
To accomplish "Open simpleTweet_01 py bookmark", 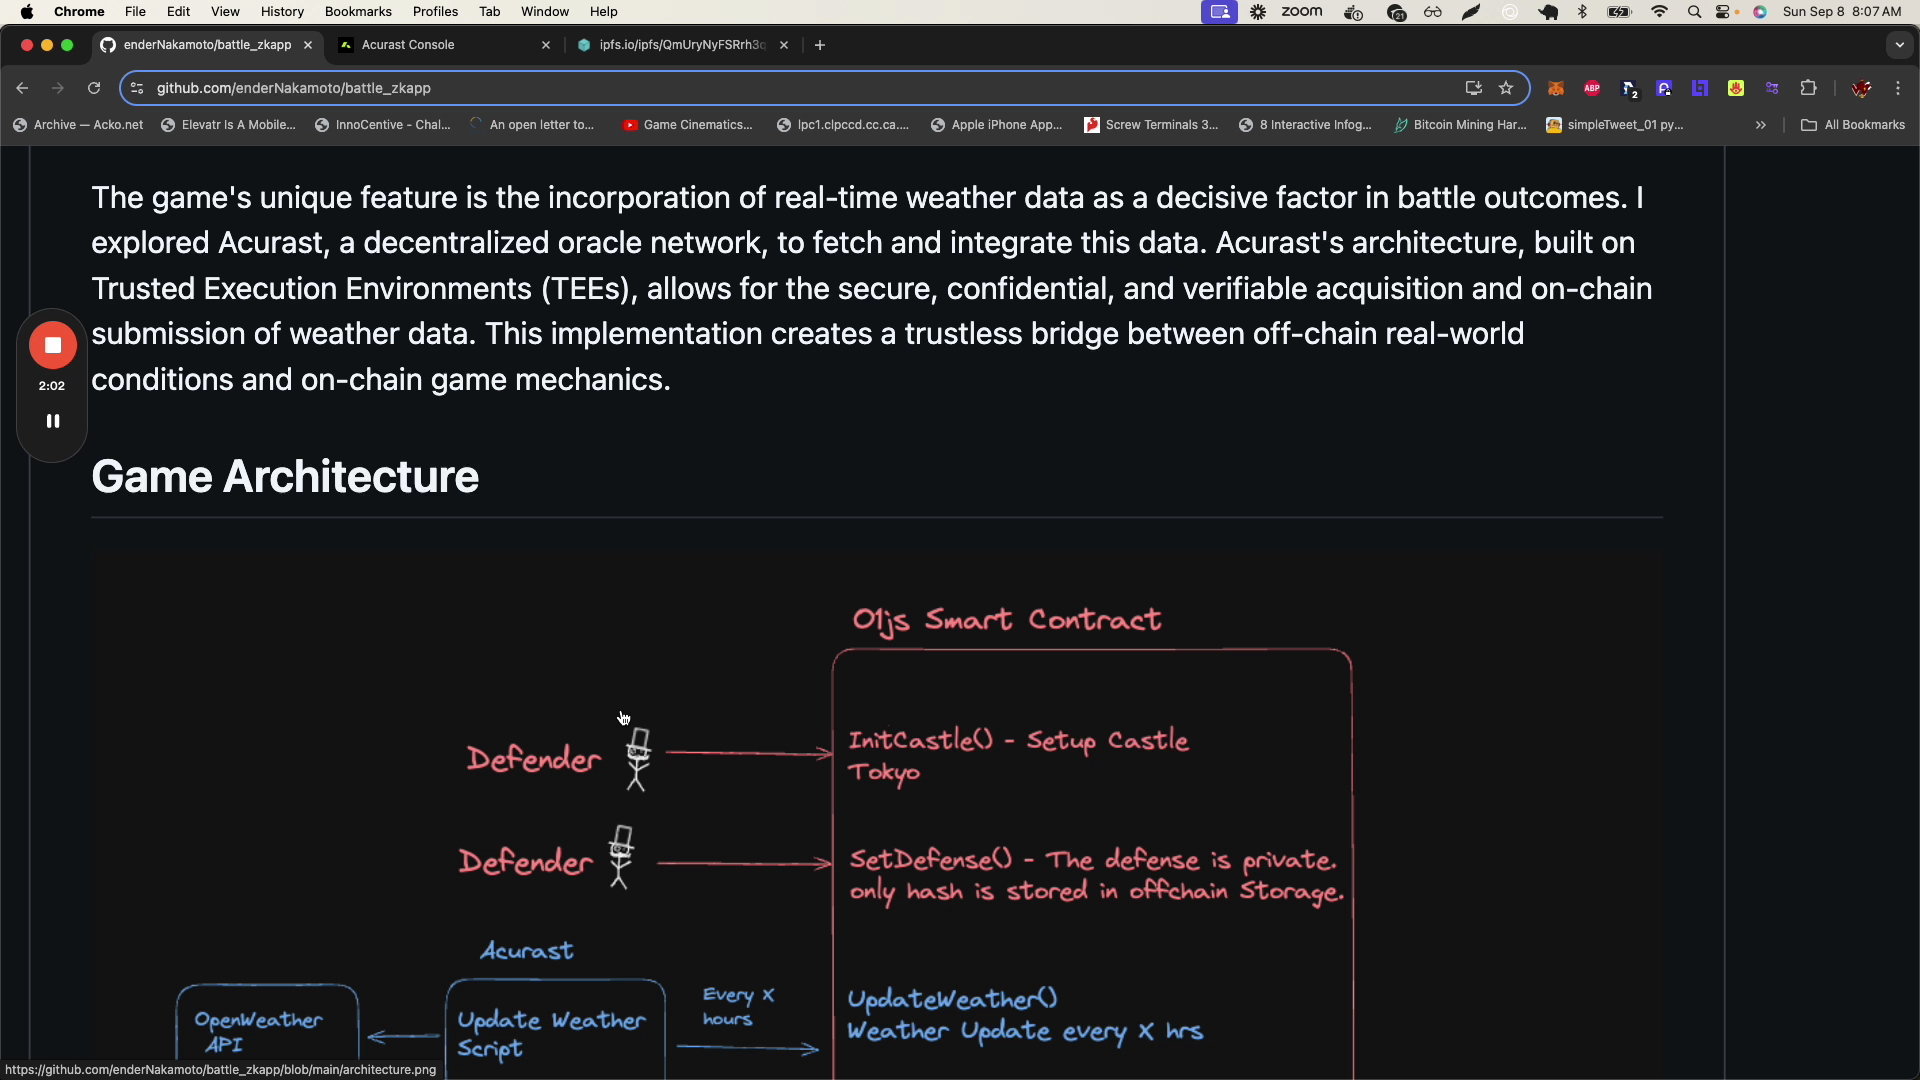I will click(x=1615, y=125).
